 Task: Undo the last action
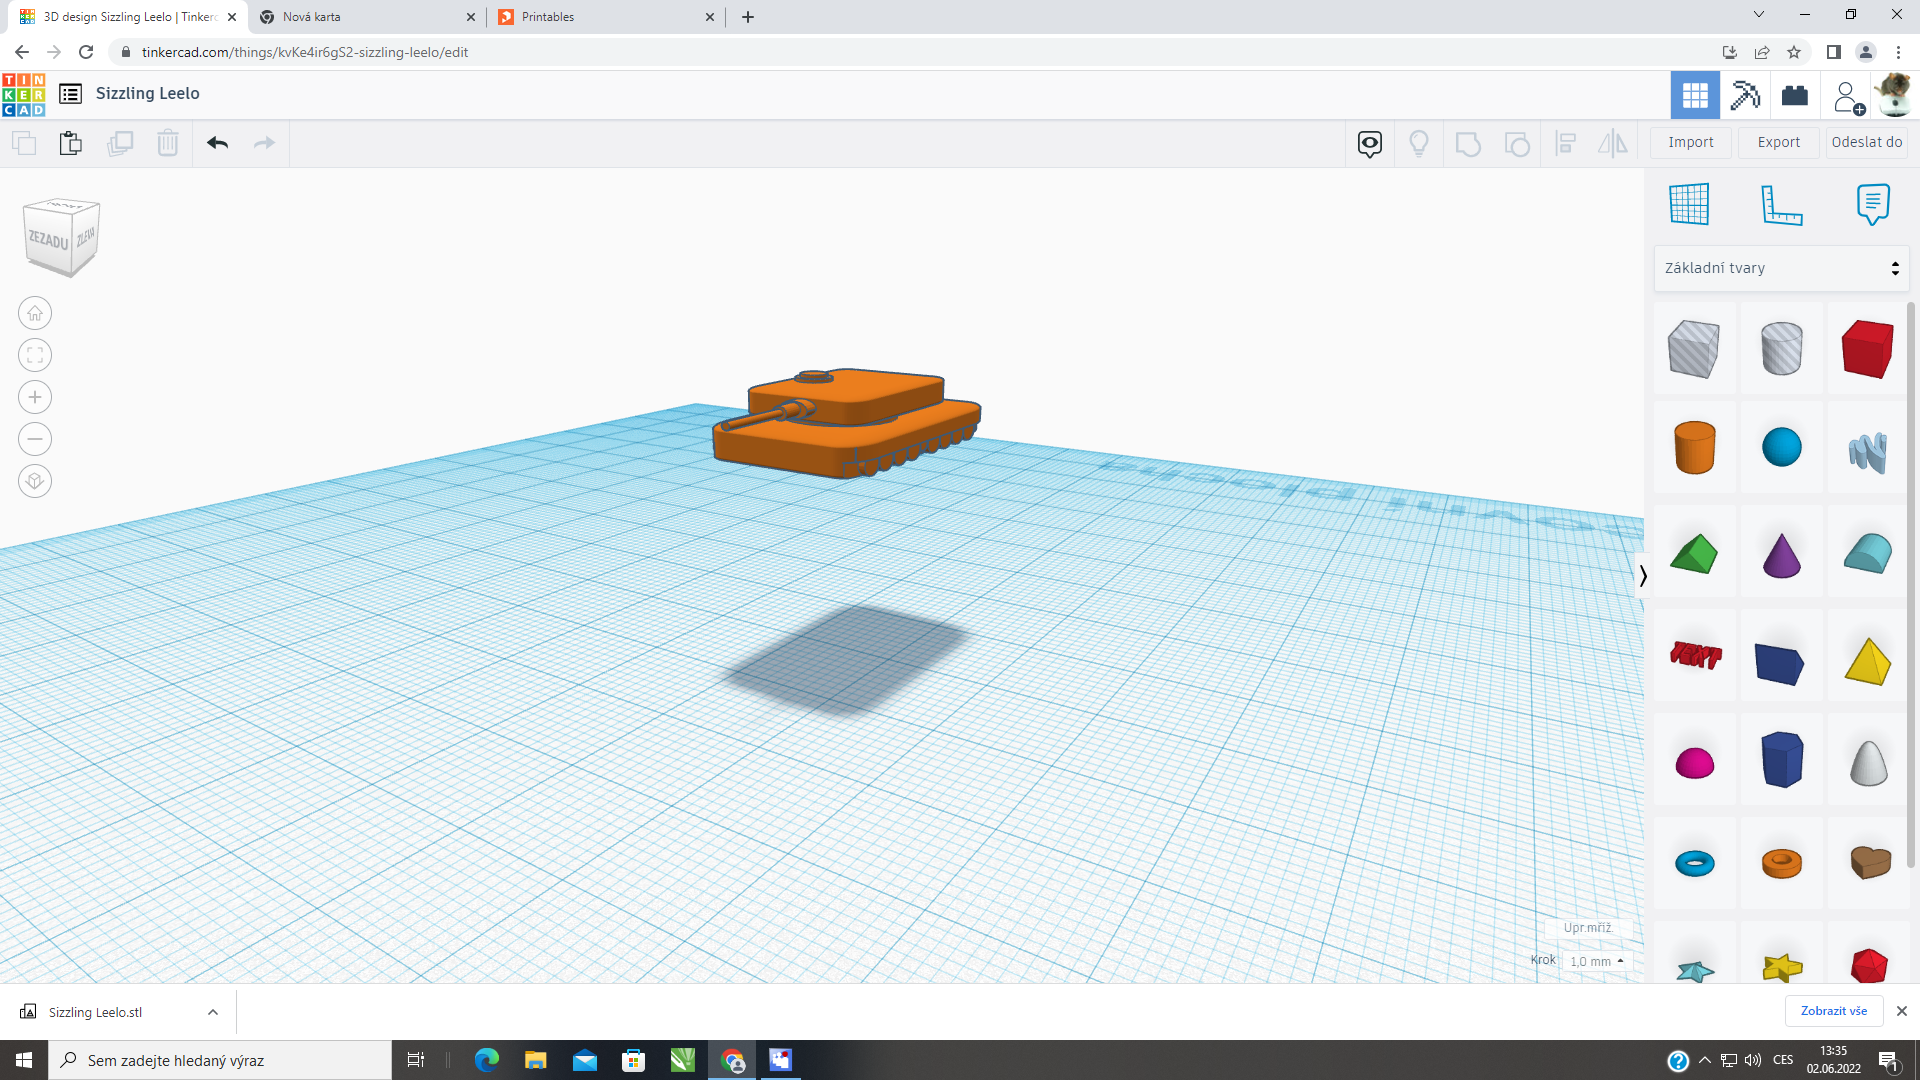click(218, 143)
